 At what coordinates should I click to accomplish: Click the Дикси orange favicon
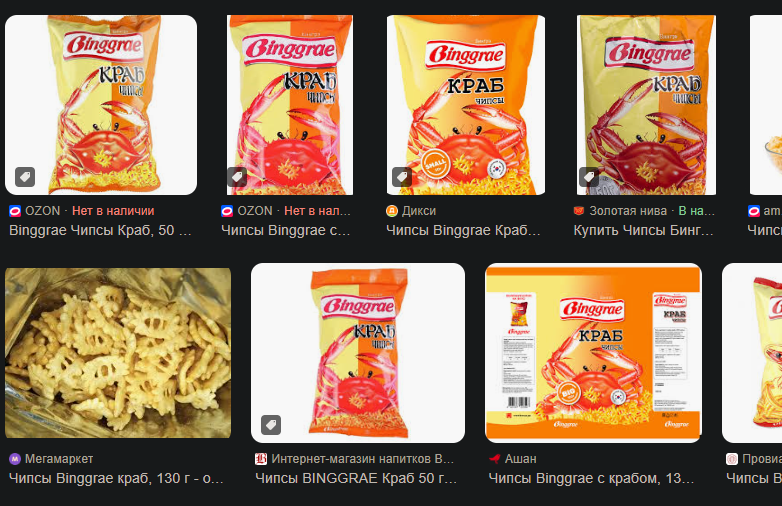(392, 211)
